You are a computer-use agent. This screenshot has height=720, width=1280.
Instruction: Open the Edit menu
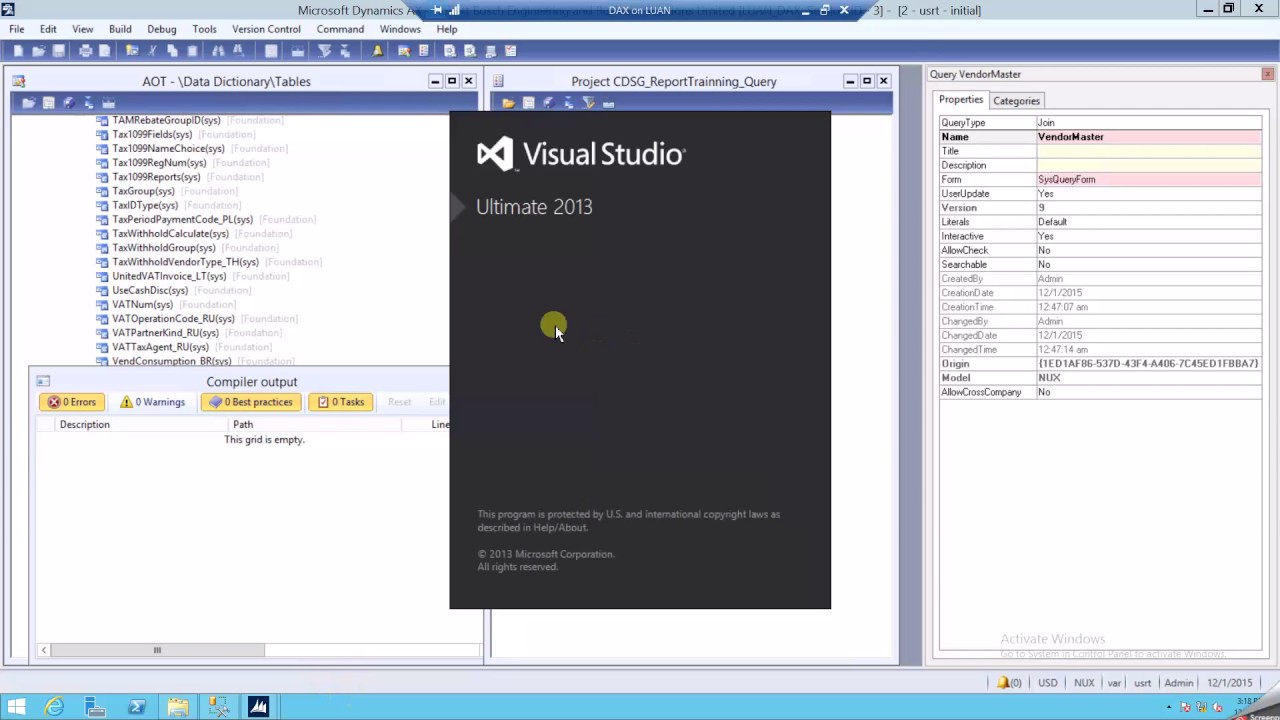48,29
